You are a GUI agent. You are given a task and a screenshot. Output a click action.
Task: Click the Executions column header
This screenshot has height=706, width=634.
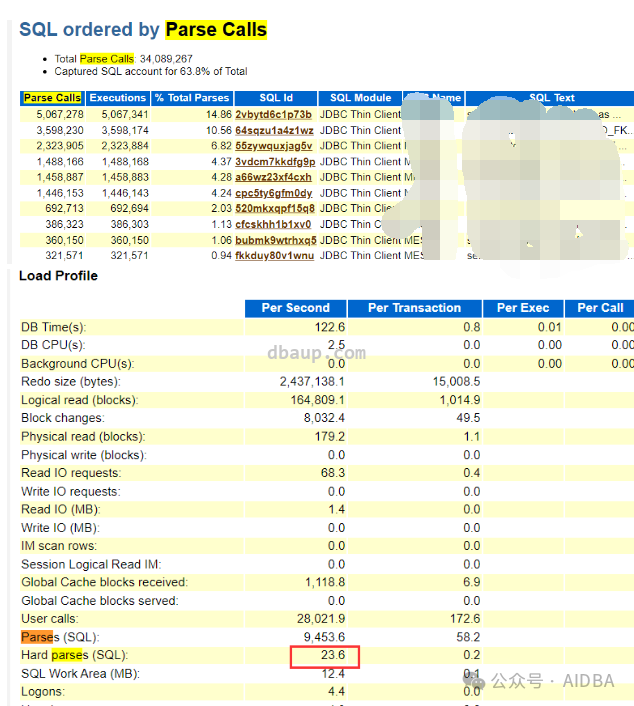[x=118, y=98]
